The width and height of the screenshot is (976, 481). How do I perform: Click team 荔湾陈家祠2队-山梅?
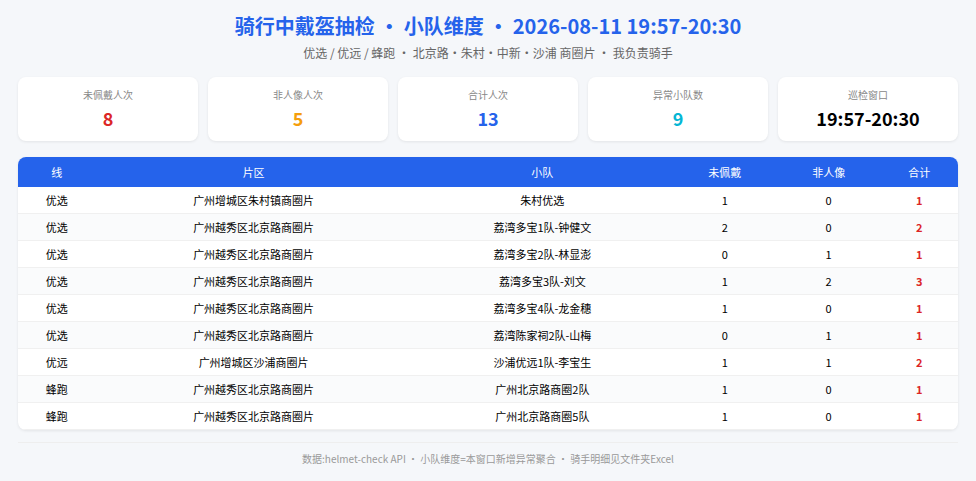[542, 336]
